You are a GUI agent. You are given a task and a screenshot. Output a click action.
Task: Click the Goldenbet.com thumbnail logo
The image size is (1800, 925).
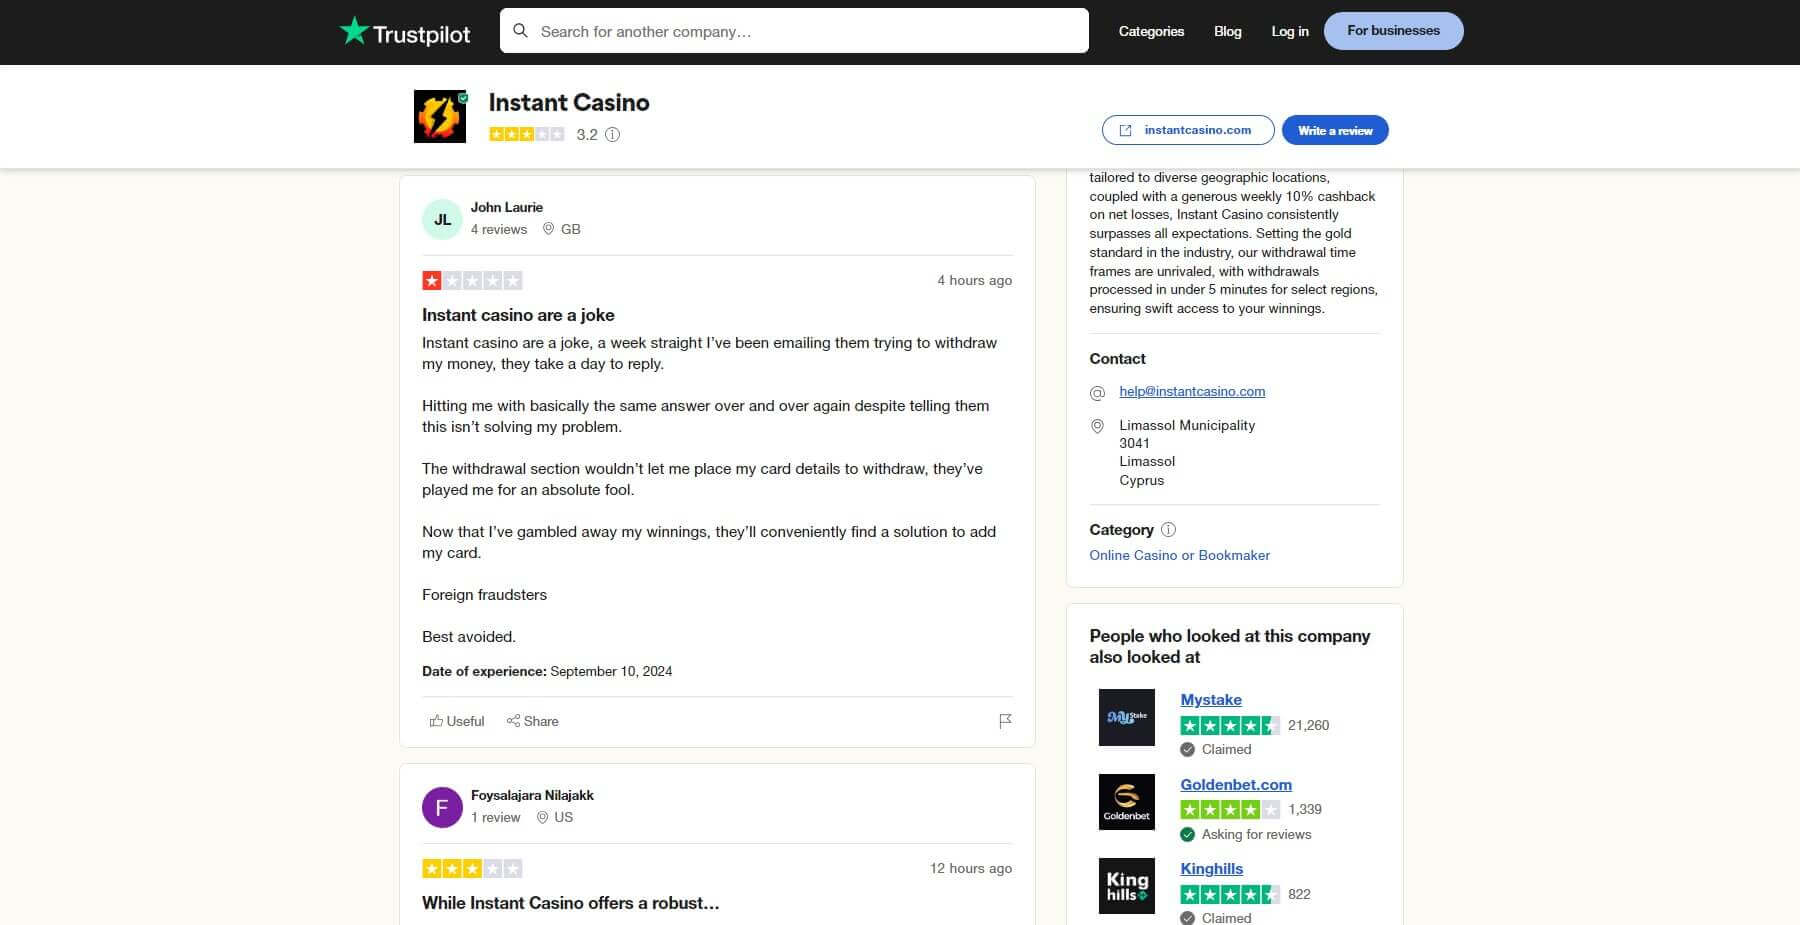(x=1127, y=802)
